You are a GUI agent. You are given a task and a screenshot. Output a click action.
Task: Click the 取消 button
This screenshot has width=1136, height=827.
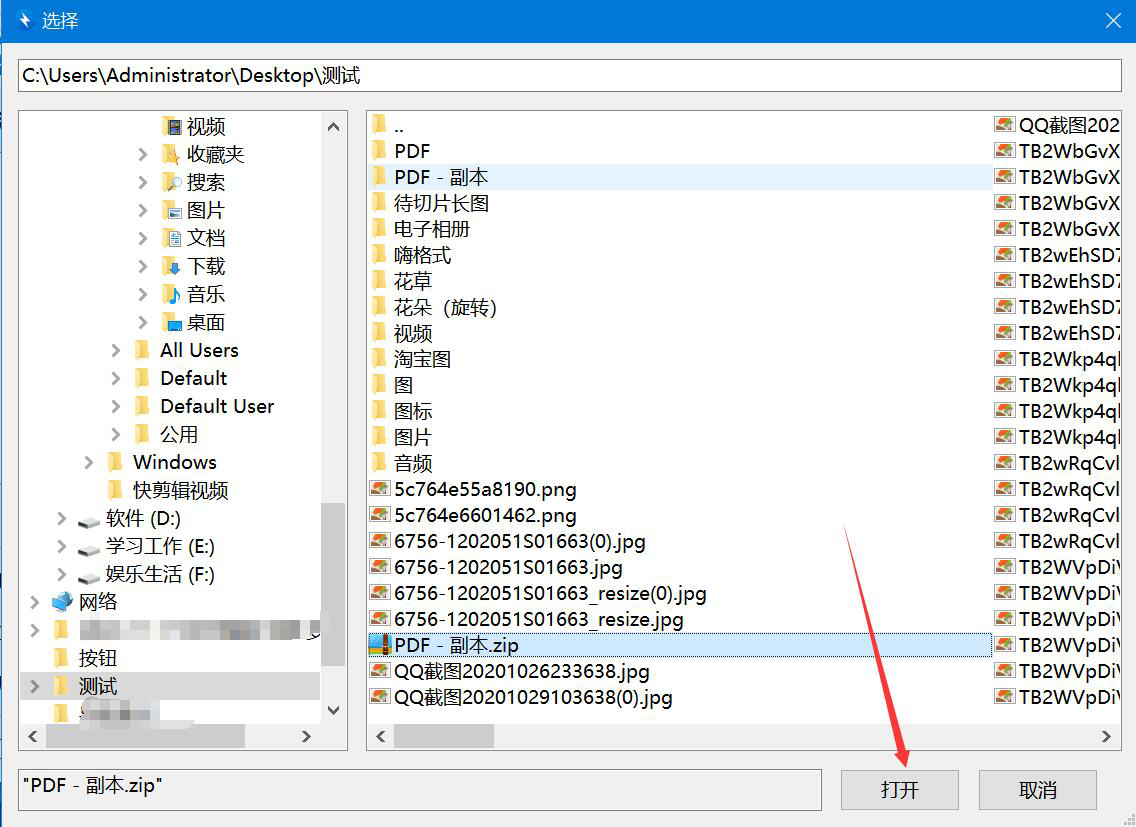pos(1037,789)
